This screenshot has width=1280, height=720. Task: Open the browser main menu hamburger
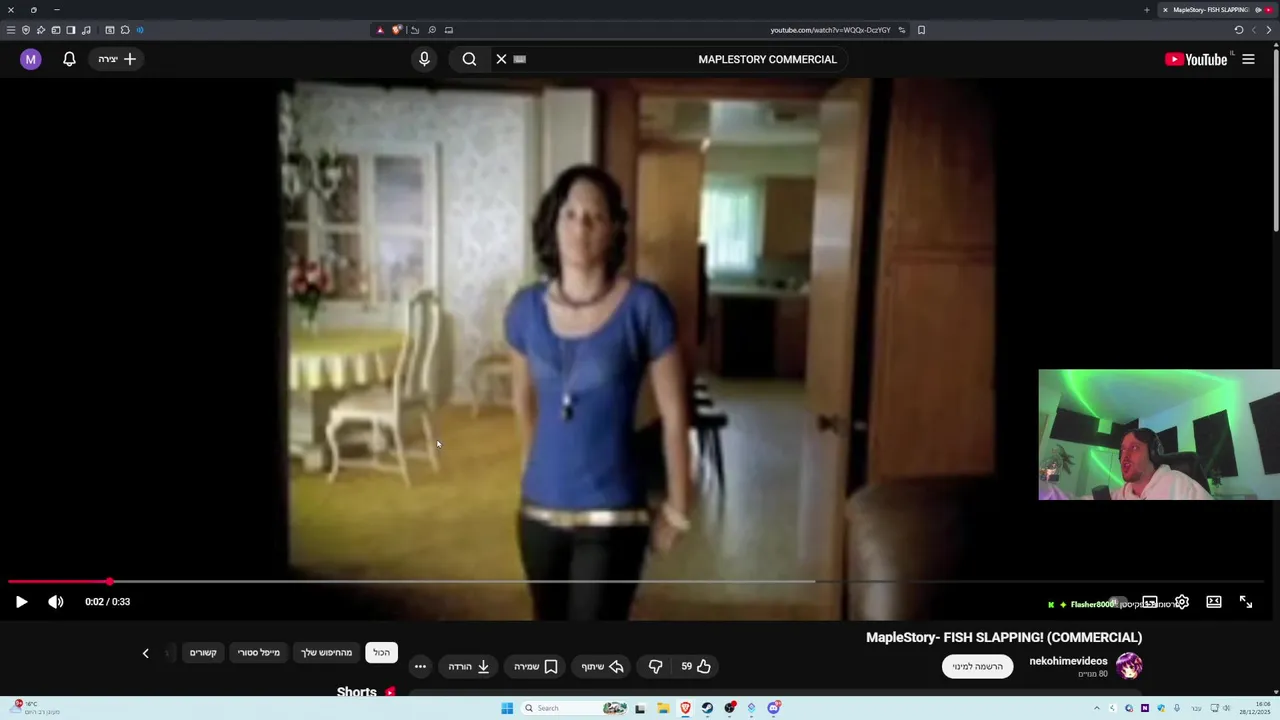tap(11, 30)
